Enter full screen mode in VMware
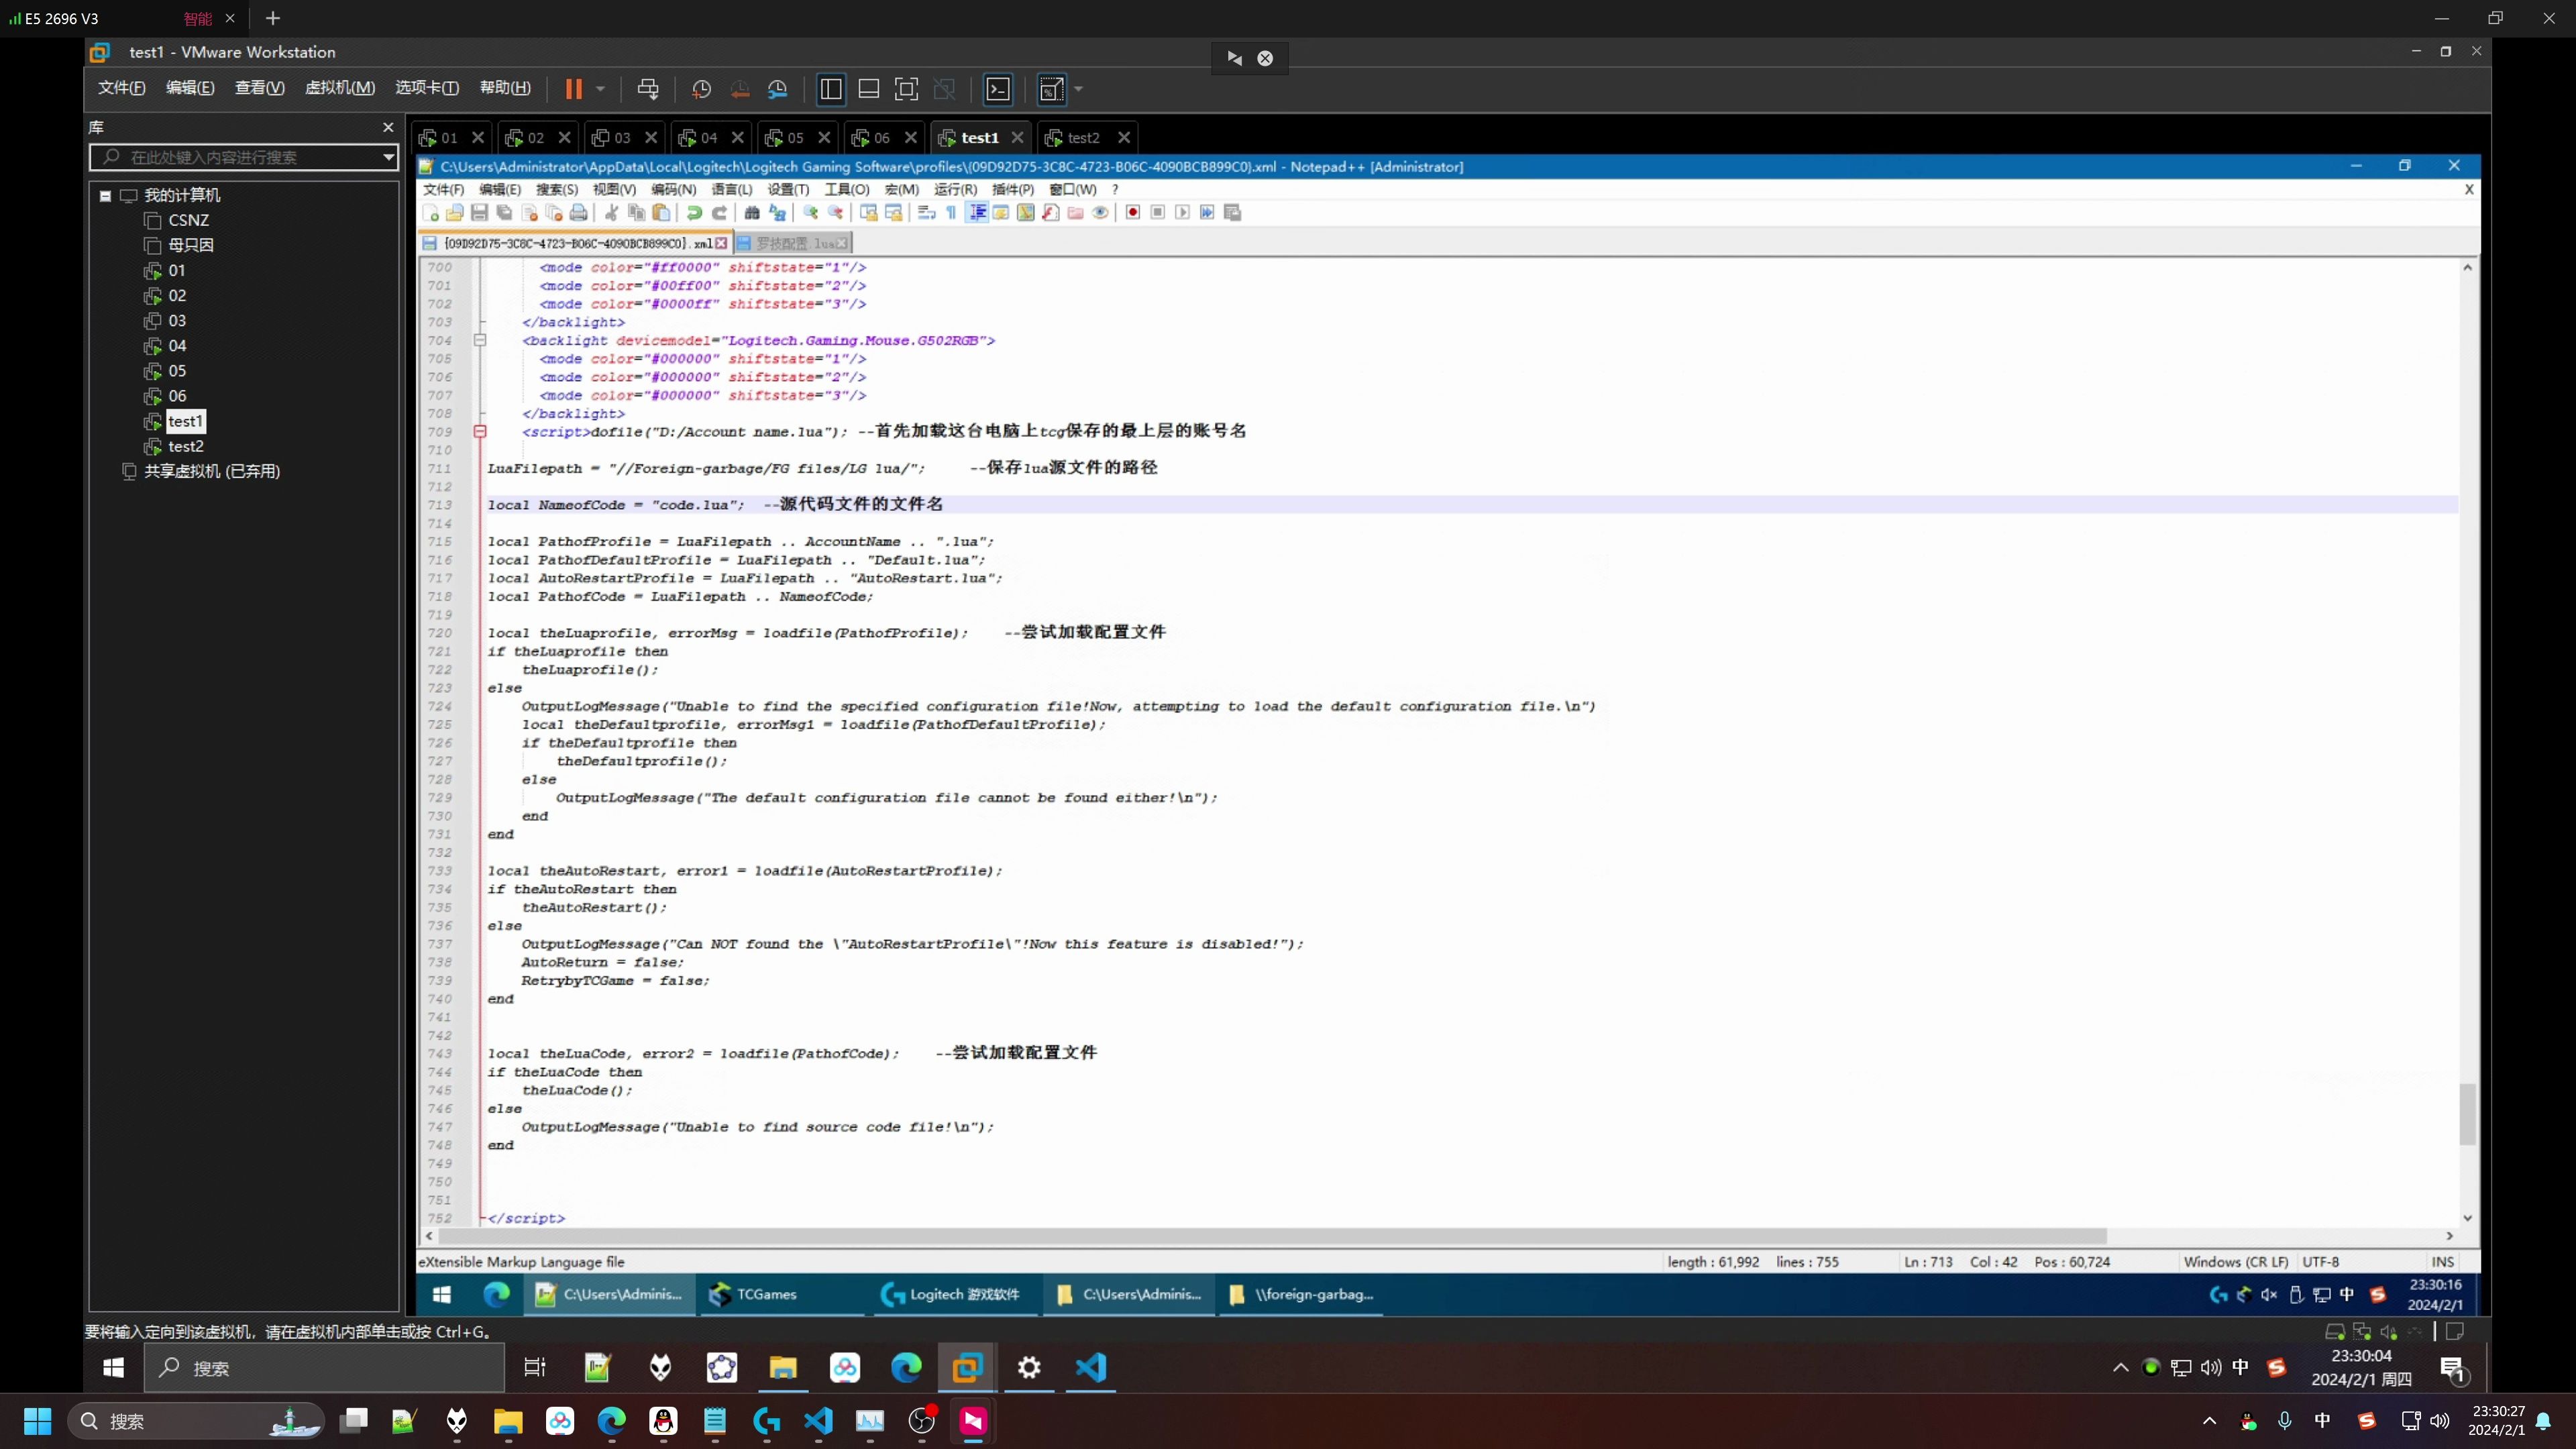2576x1449 pixels. (906, 89)
